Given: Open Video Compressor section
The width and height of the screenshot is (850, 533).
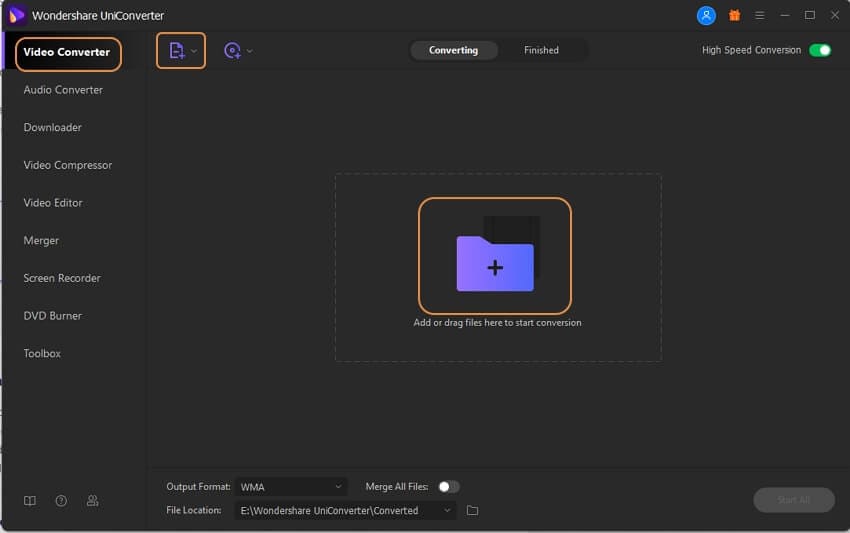Looking at the screenshot, I should coord(68,165).
